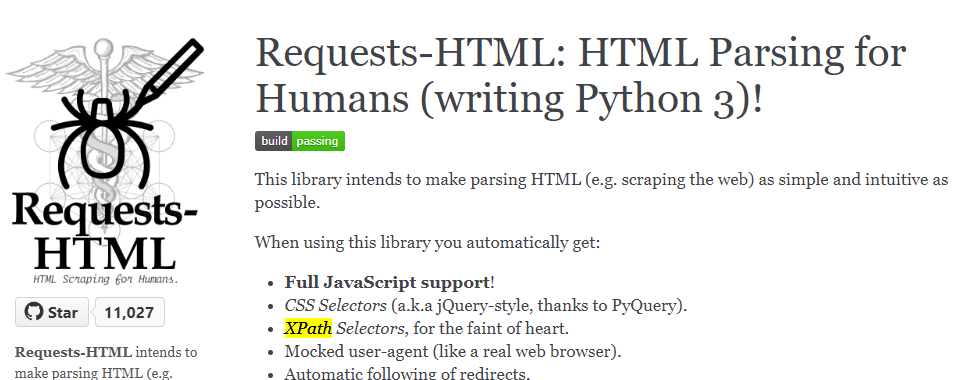Open the 11,027 stargazers count

point(129,312)
